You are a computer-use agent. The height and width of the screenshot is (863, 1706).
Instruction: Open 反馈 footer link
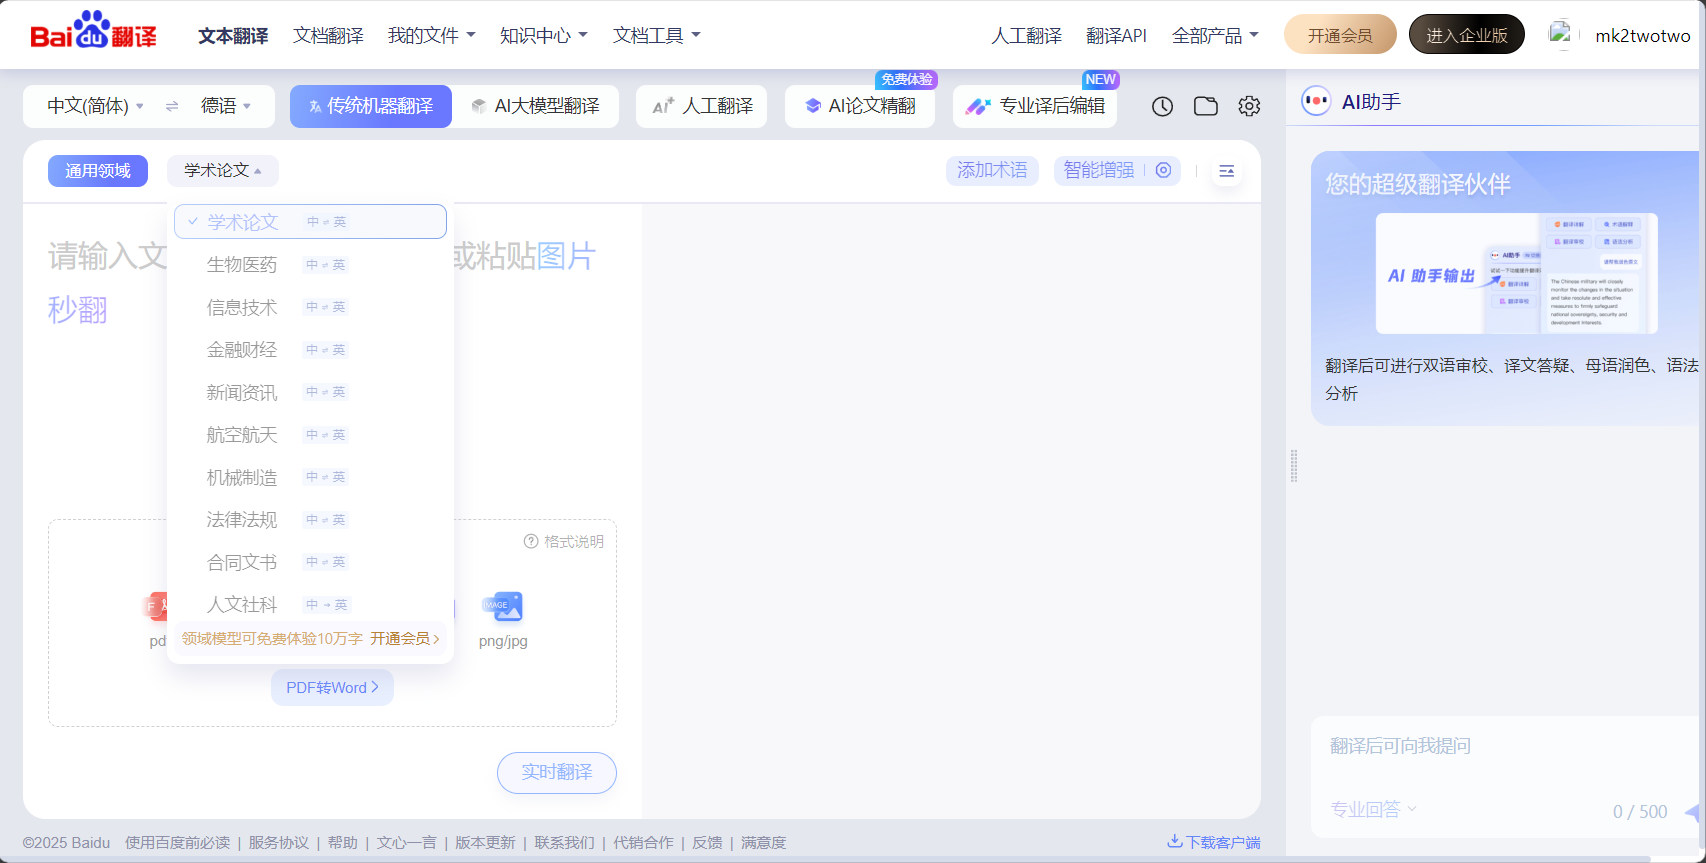point(707,842)
